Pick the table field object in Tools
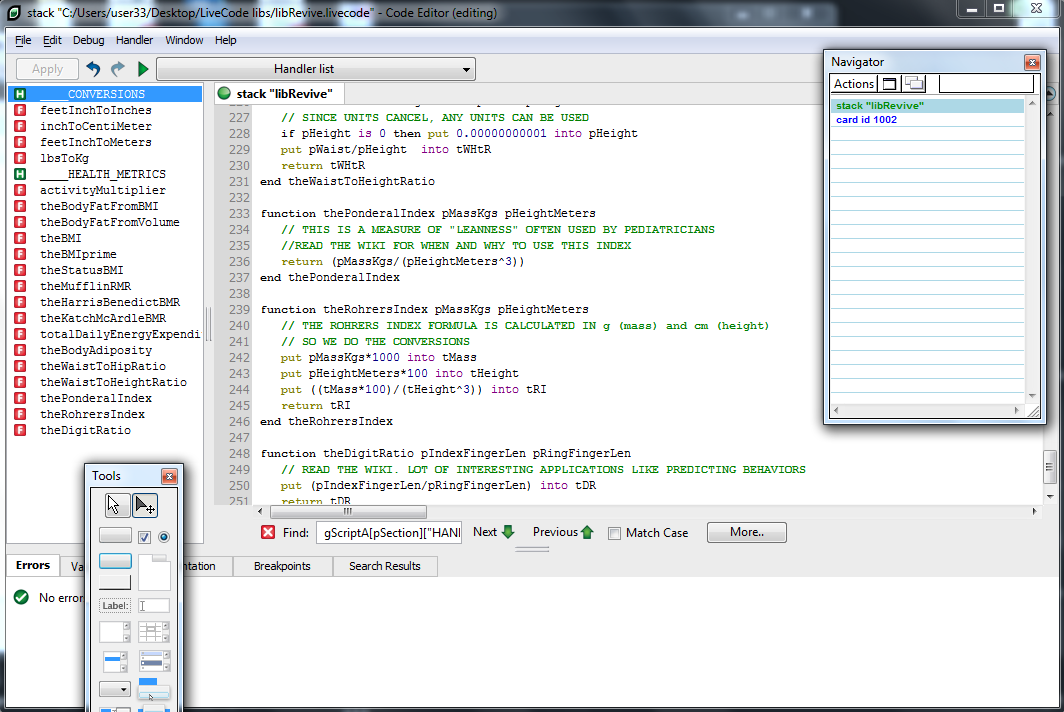The height and width of the screenshot is (712, 1064). (154, 632)
